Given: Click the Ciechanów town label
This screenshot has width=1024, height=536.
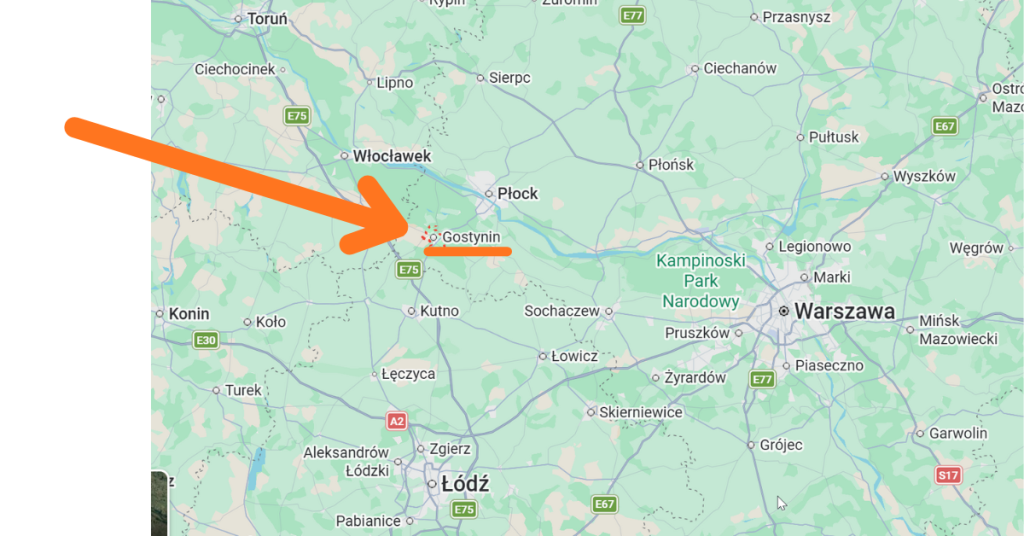Looking at the screenshot, I should click(740, 68).
